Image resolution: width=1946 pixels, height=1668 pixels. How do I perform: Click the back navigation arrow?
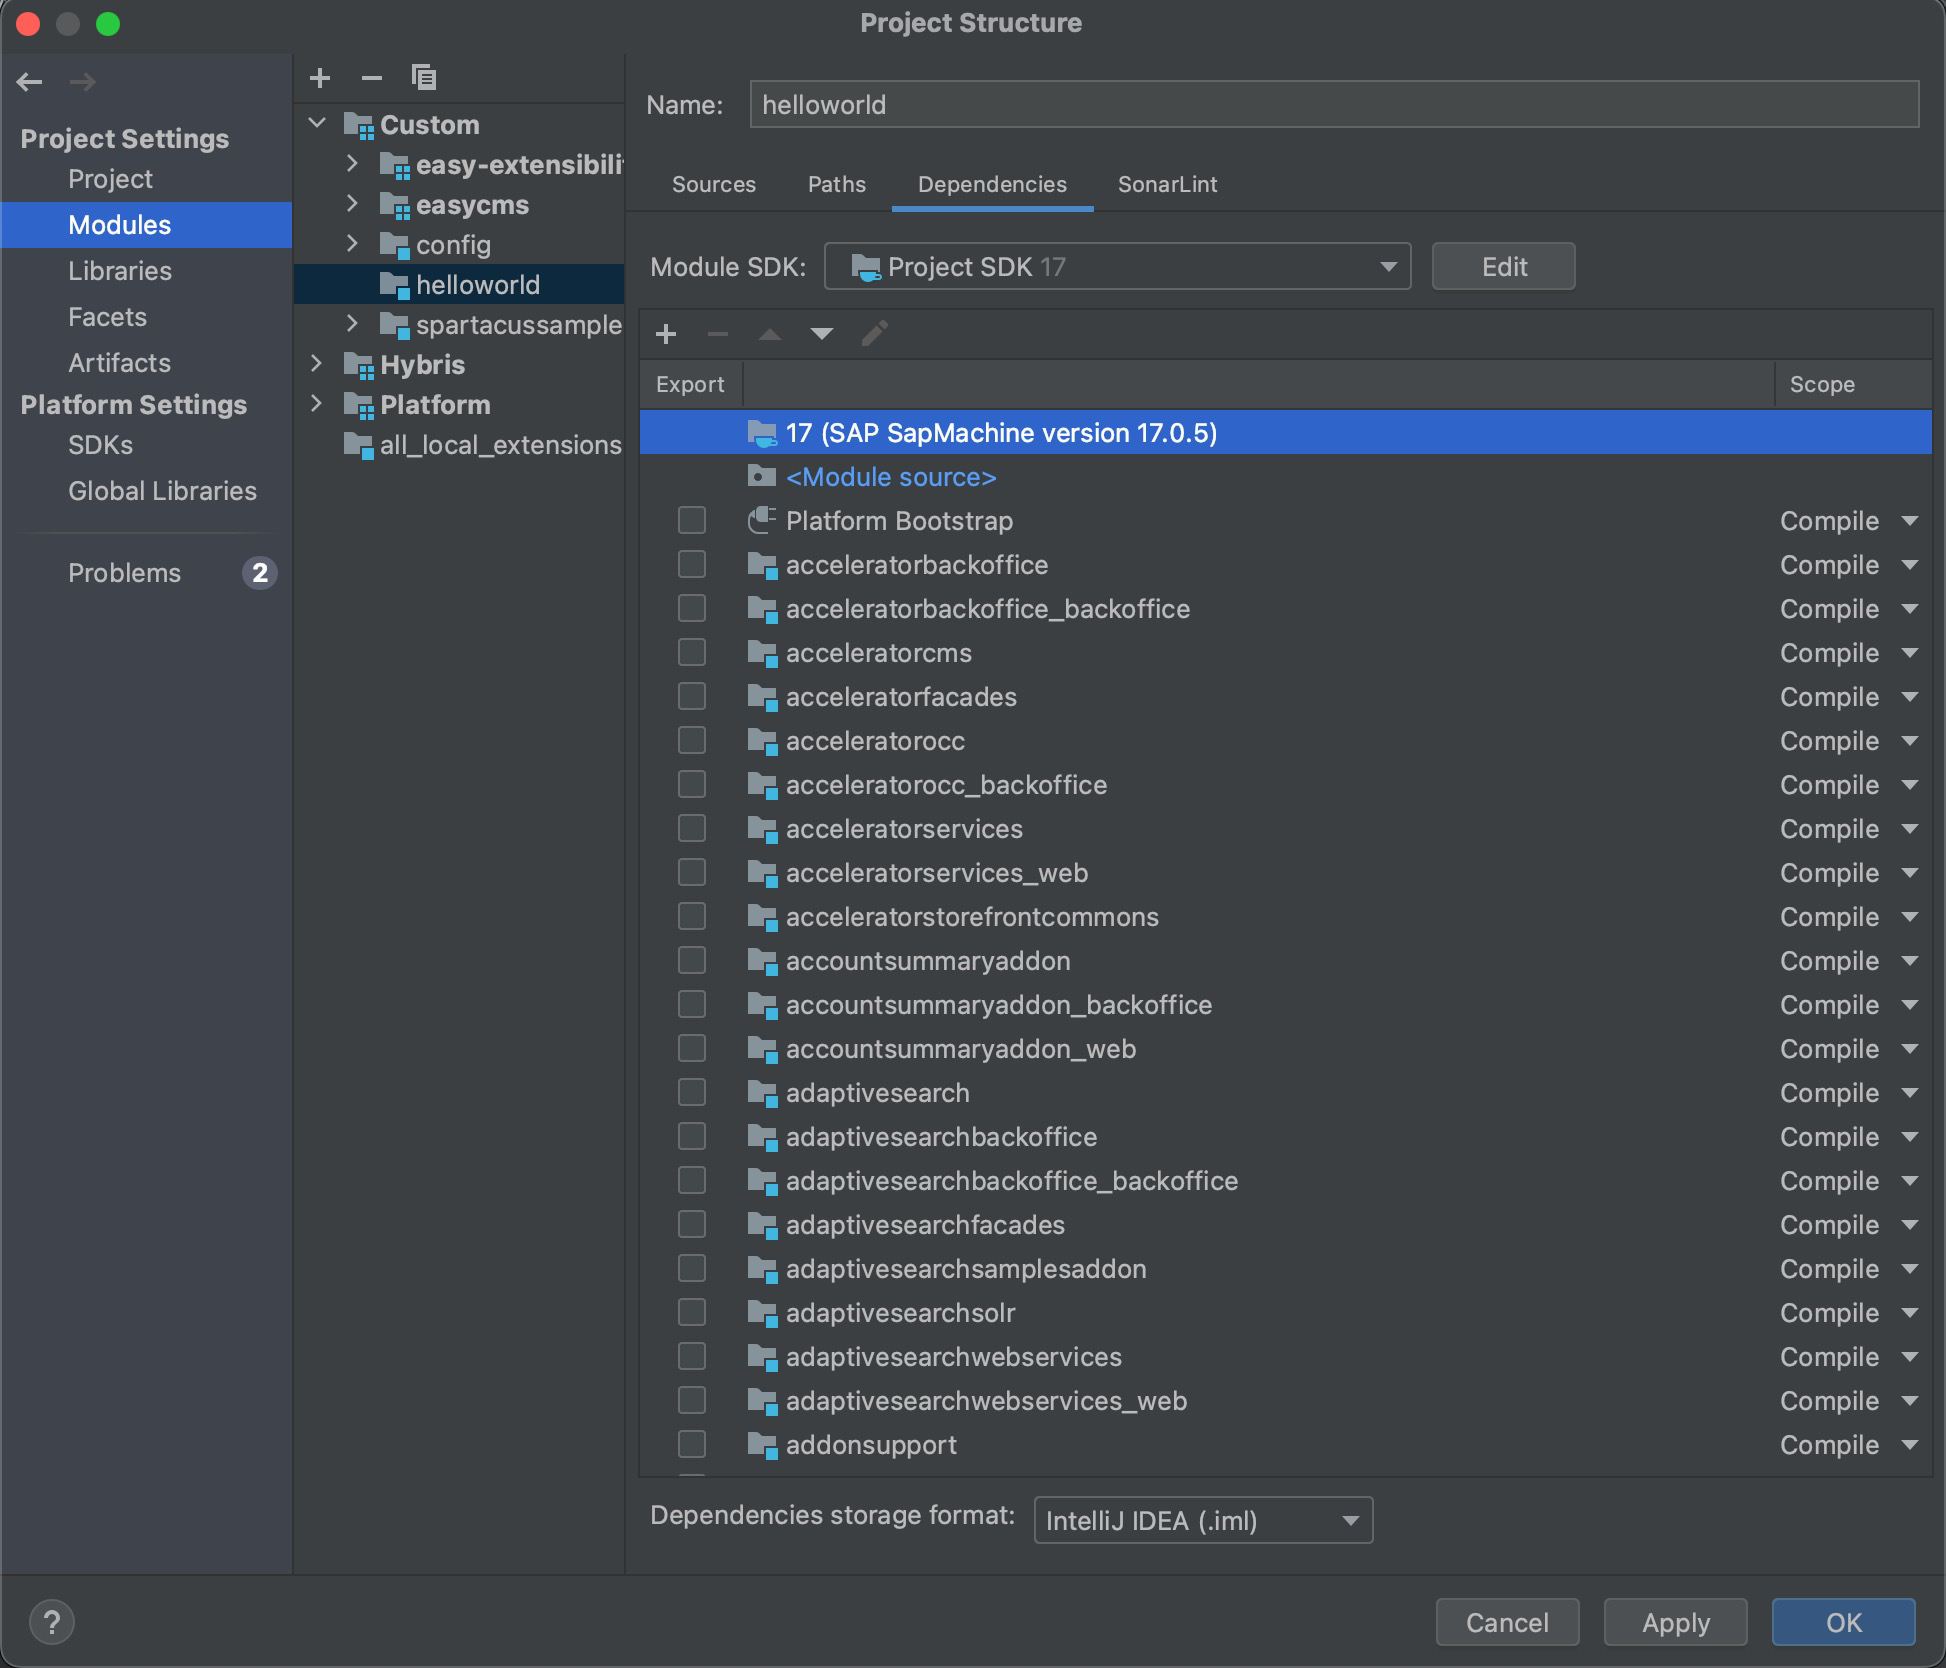(x=30, y=82)
